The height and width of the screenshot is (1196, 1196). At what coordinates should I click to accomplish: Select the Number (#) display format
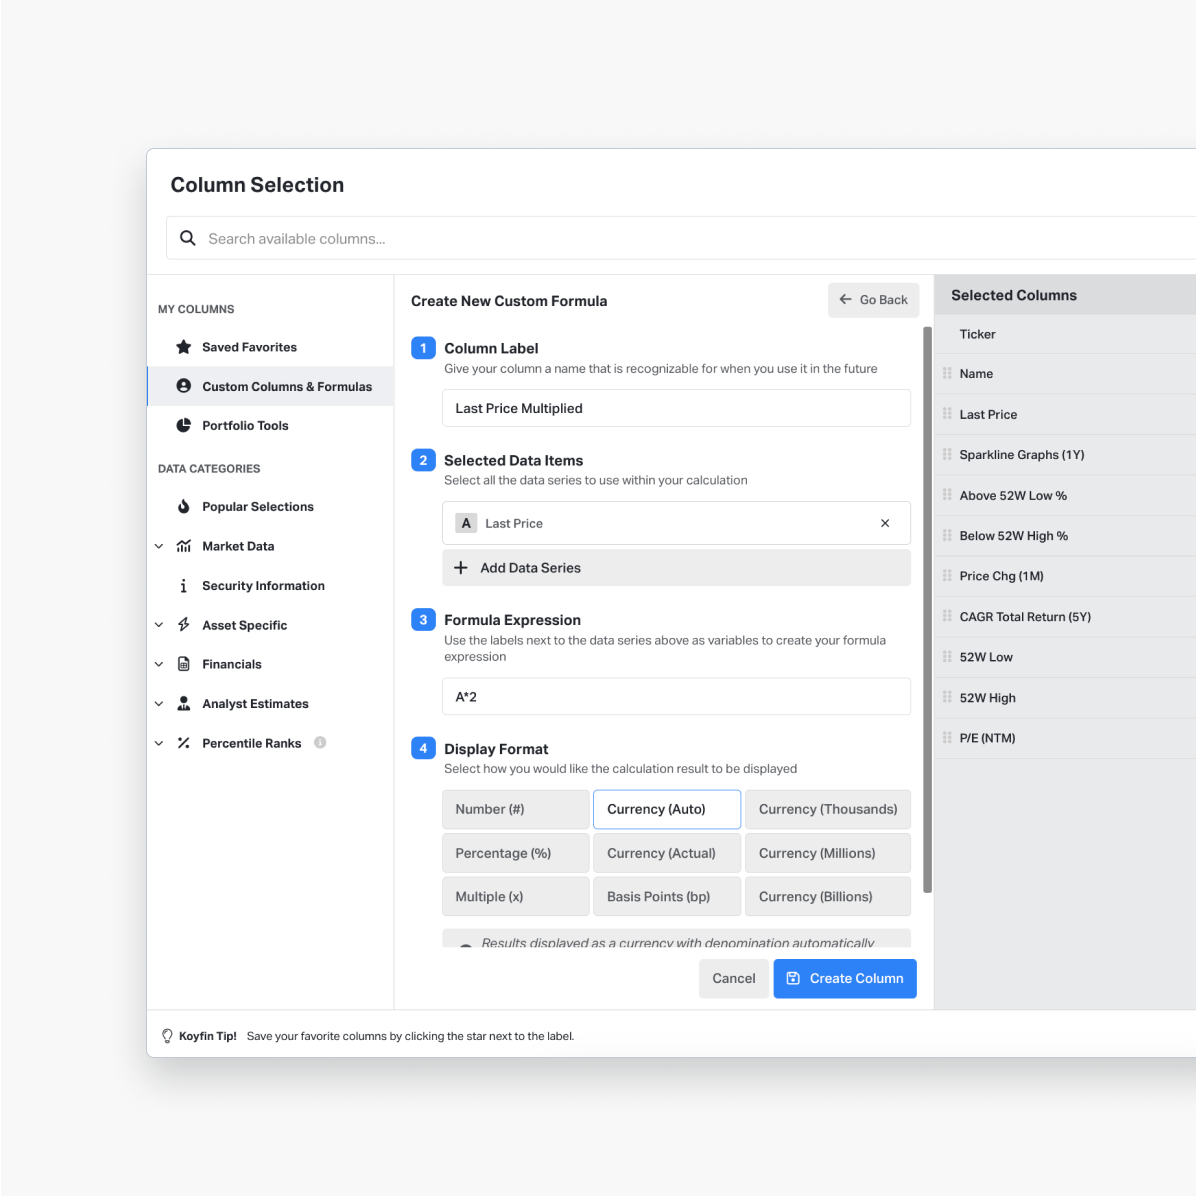tap(515, 809)
